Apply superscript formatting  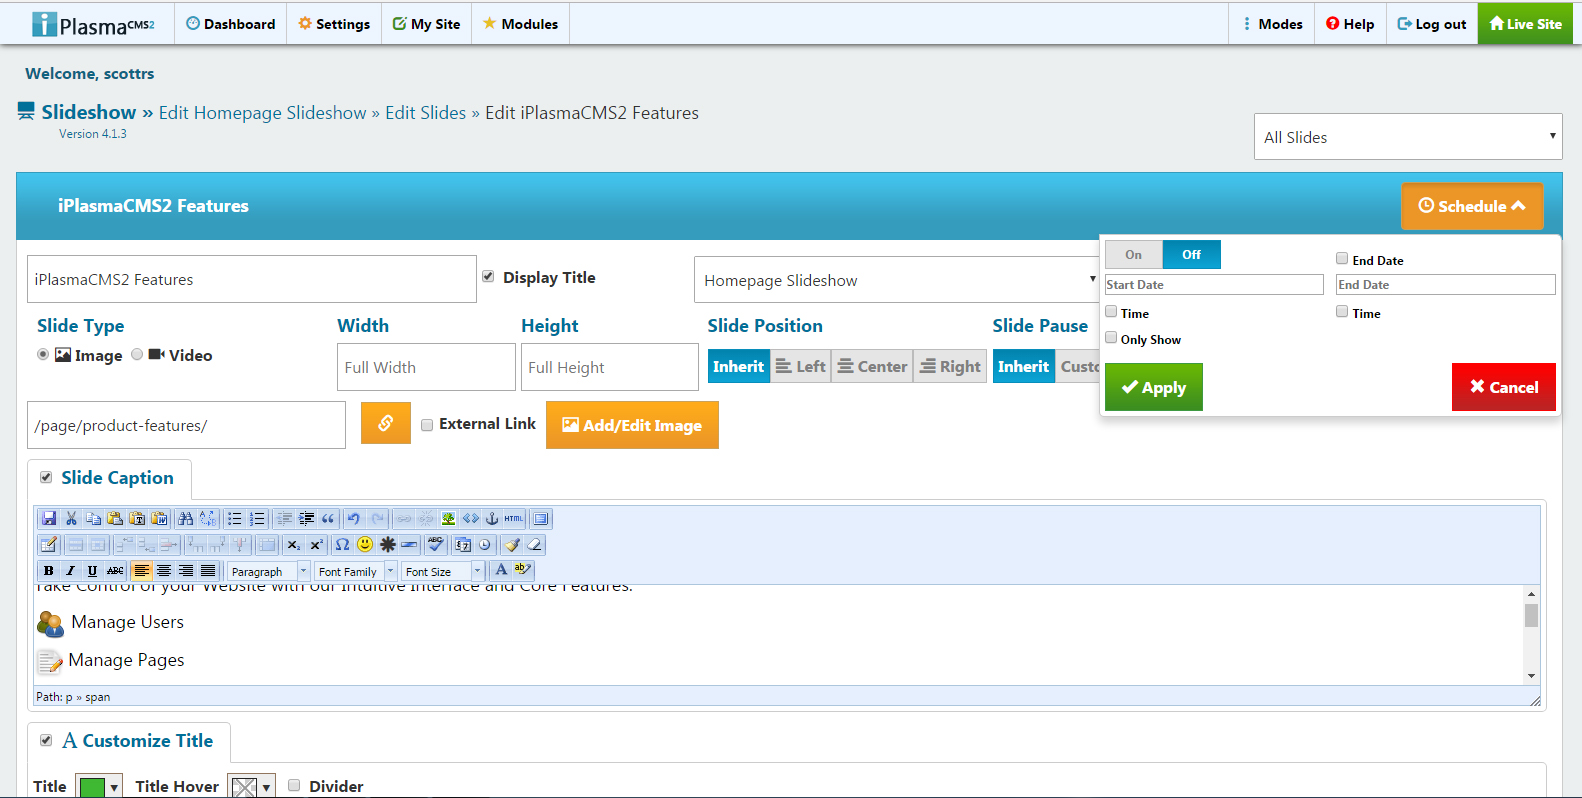[x=315, y=544]
